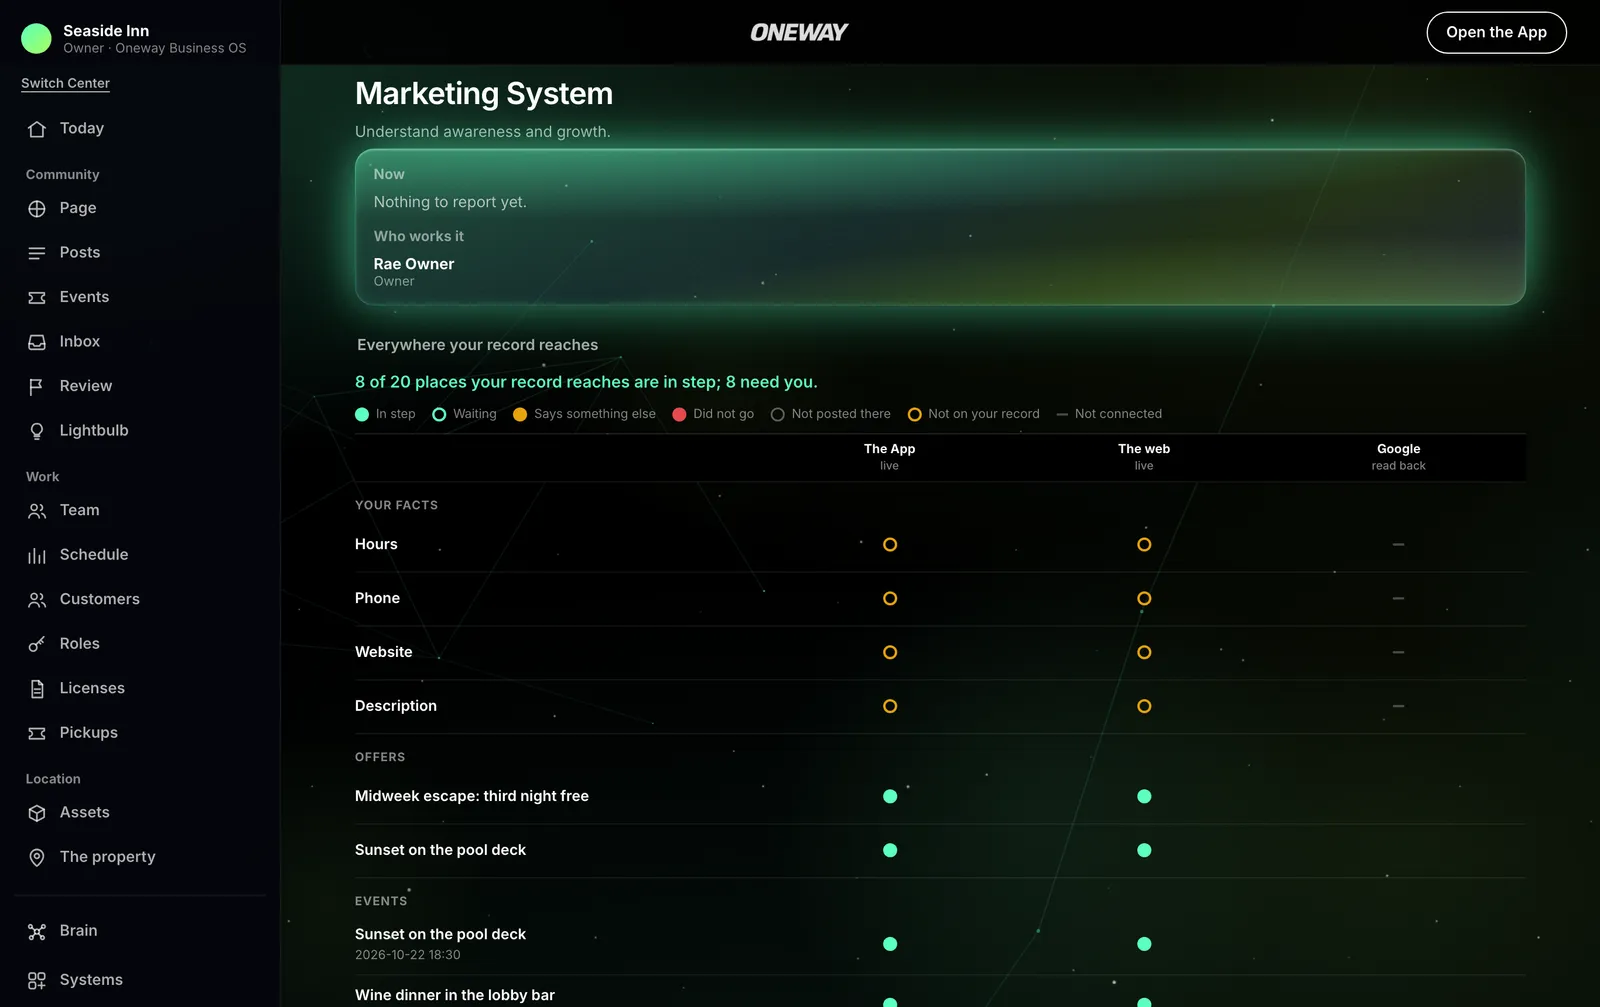The width and height of the screenshot is (1600, 1007).
Task: Click the In step legend item
Action: pos(385,414)
